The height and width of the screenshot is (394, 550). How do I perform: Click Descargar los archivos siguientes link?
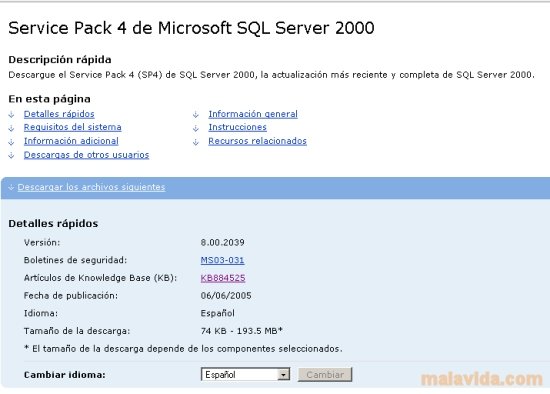tap(91, 187)
